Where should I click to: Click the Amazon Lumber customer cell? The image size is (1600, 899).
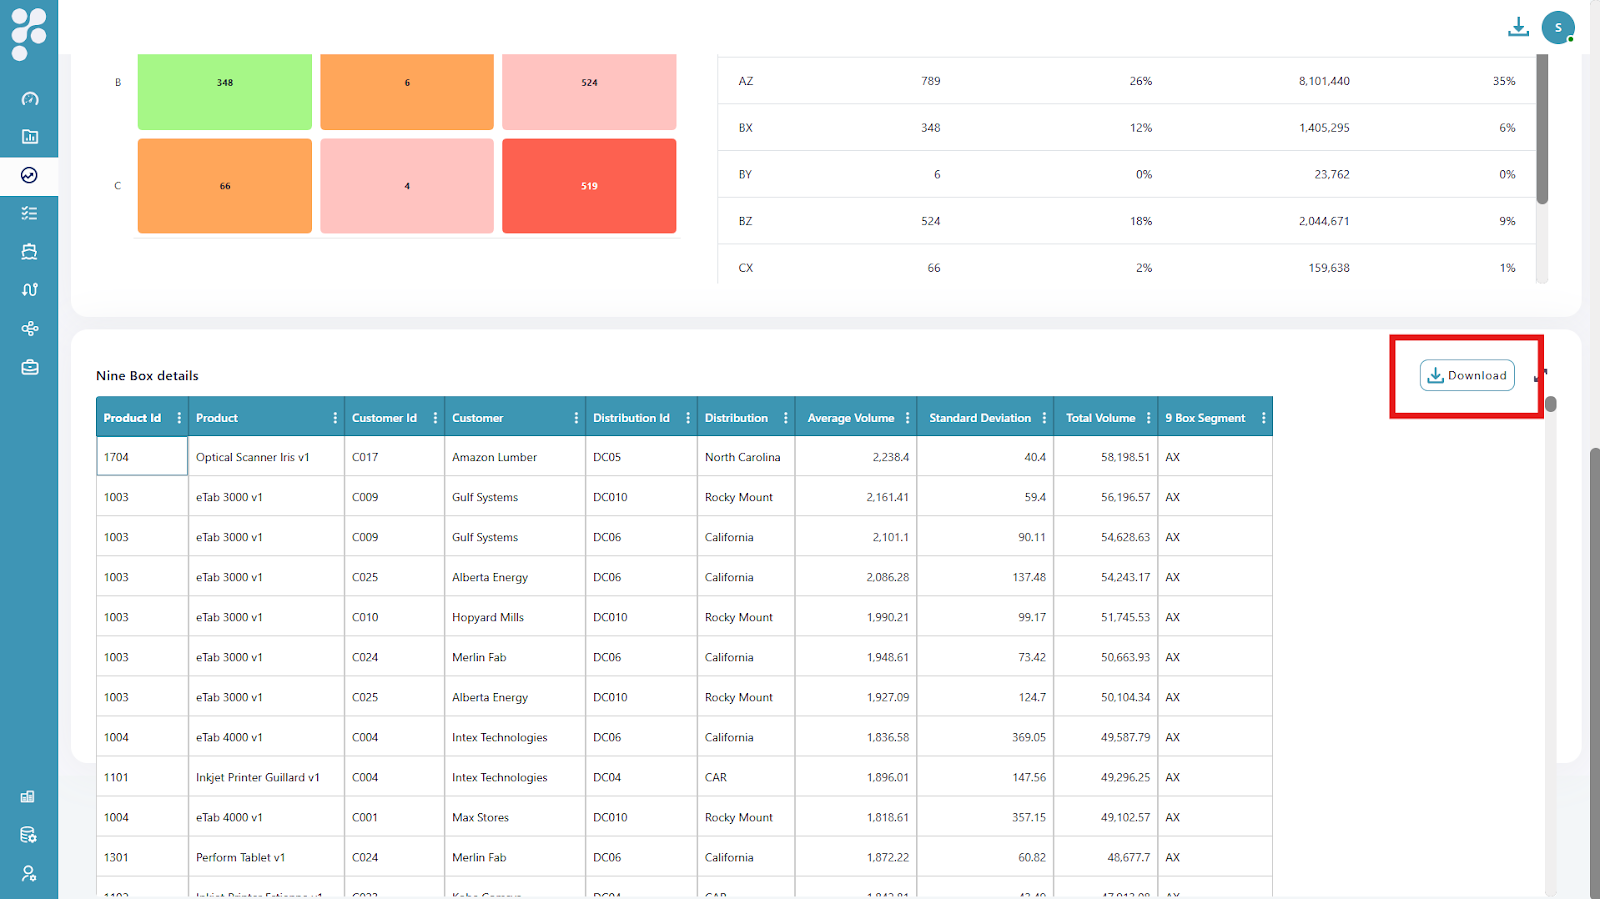pos(515,457)
